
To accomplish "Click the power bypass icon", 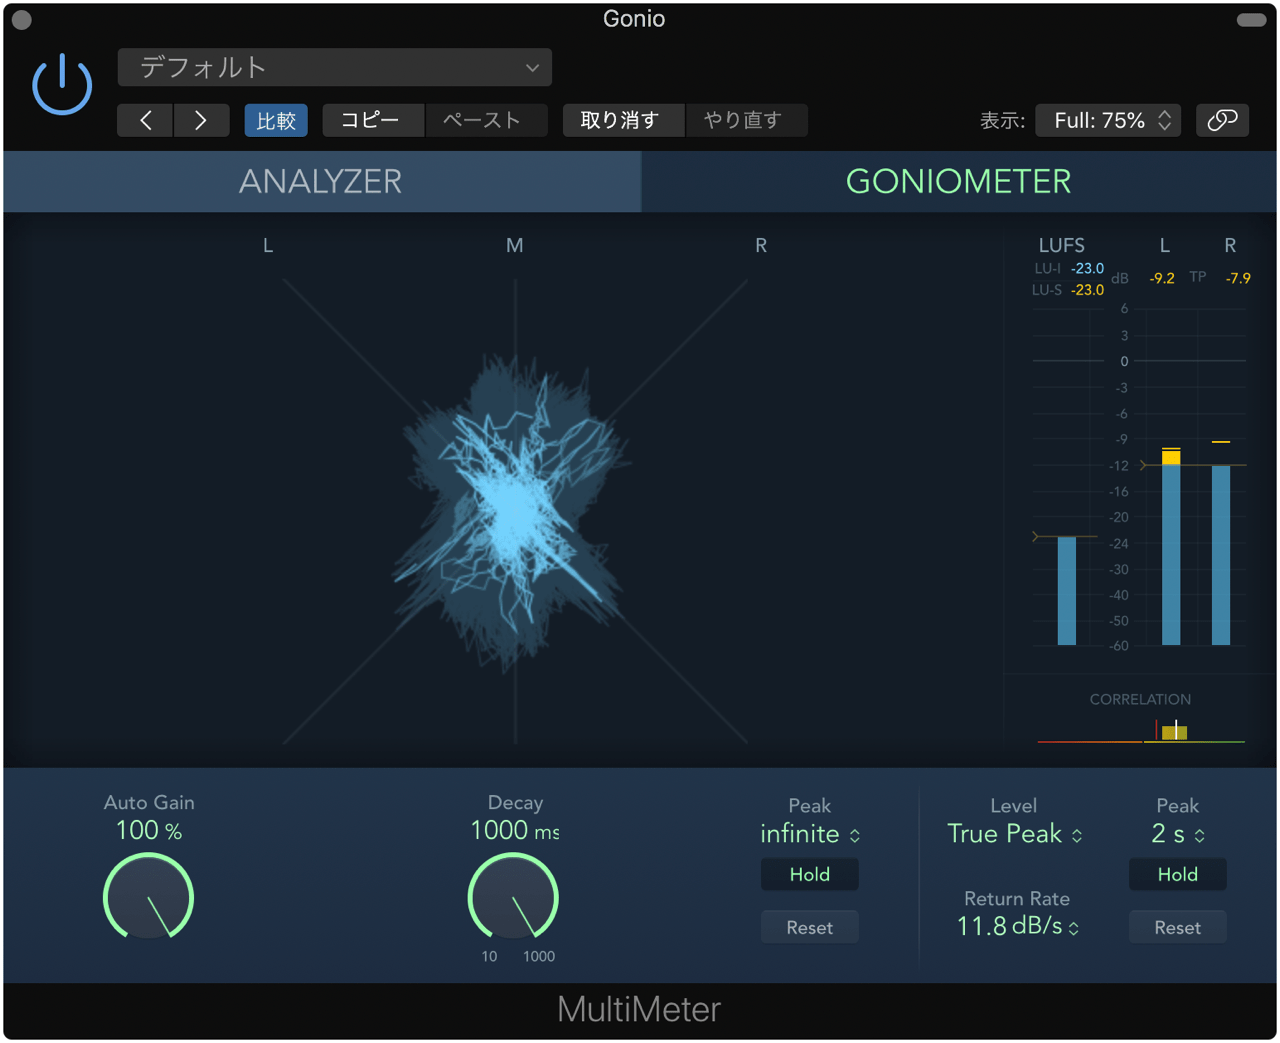I will point(62,84).
